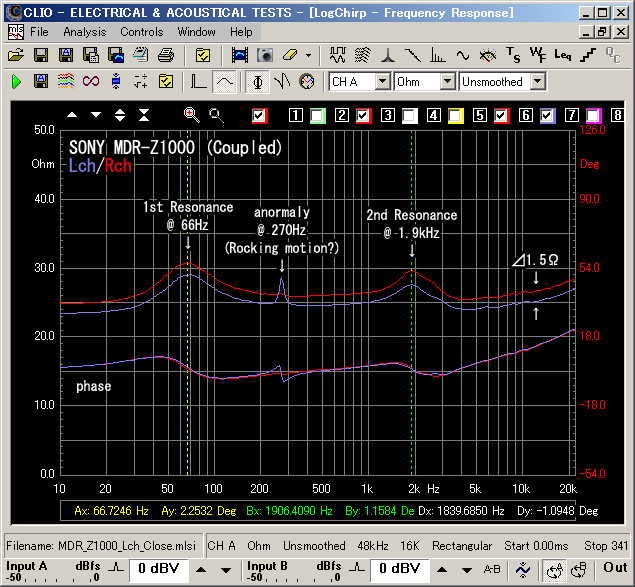Viewport: 635px width, 587px height.
Task: Increase Input B gain with up arrow
Action: tap(442, 570)
